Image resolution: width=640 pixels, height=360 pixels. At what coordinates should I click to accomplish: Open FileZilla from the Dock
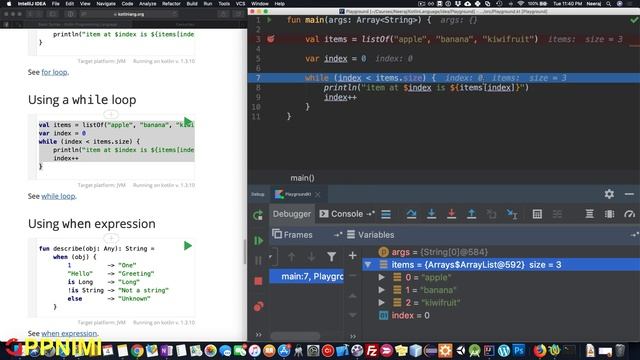coord(372,351)
